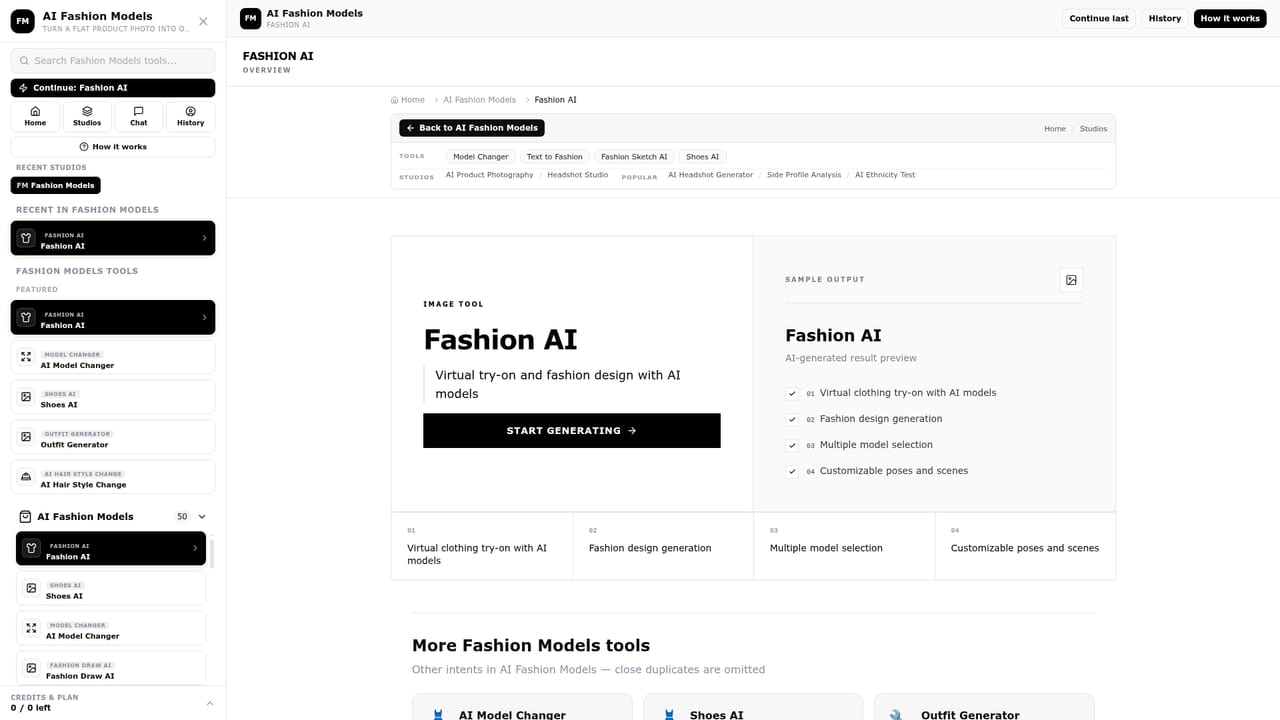The width and height of the screenshot is (1280, 720).
Task: Click the Featured AI Model Changer expand-arrows icon
Action: point(26,357)
